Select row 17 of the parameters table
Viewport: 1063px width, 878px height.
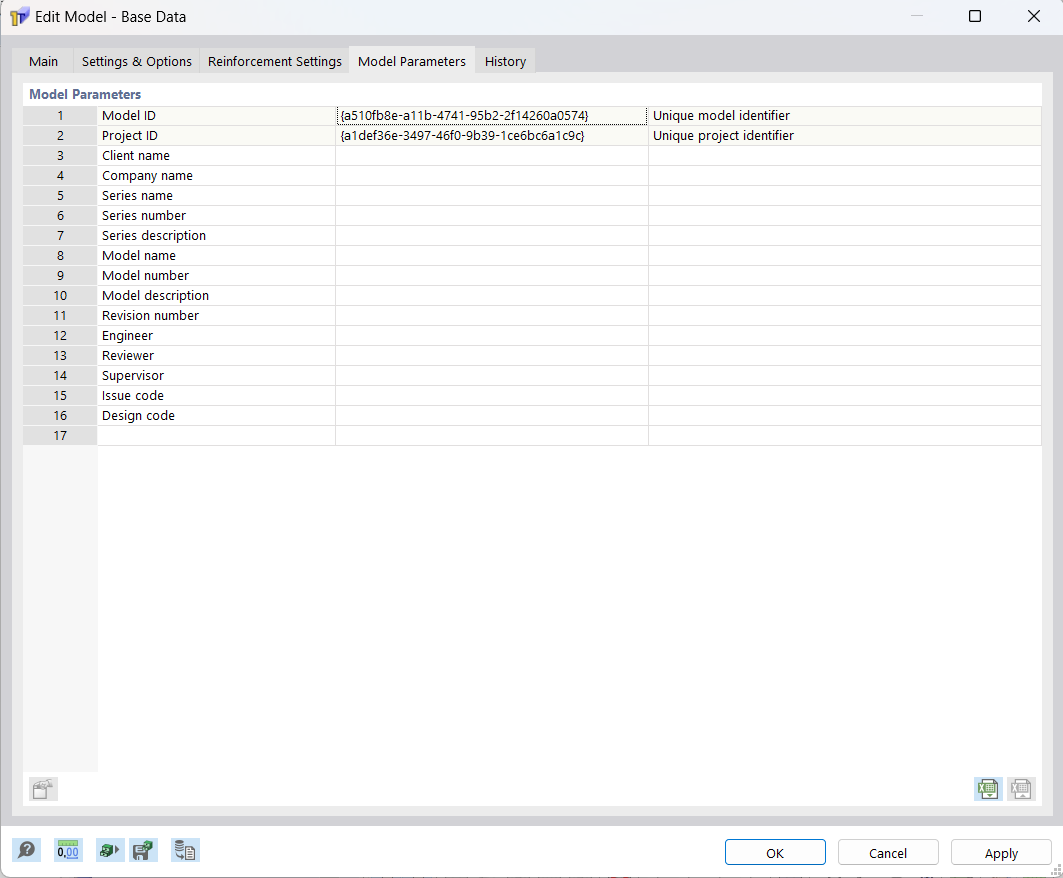[59, 435]
